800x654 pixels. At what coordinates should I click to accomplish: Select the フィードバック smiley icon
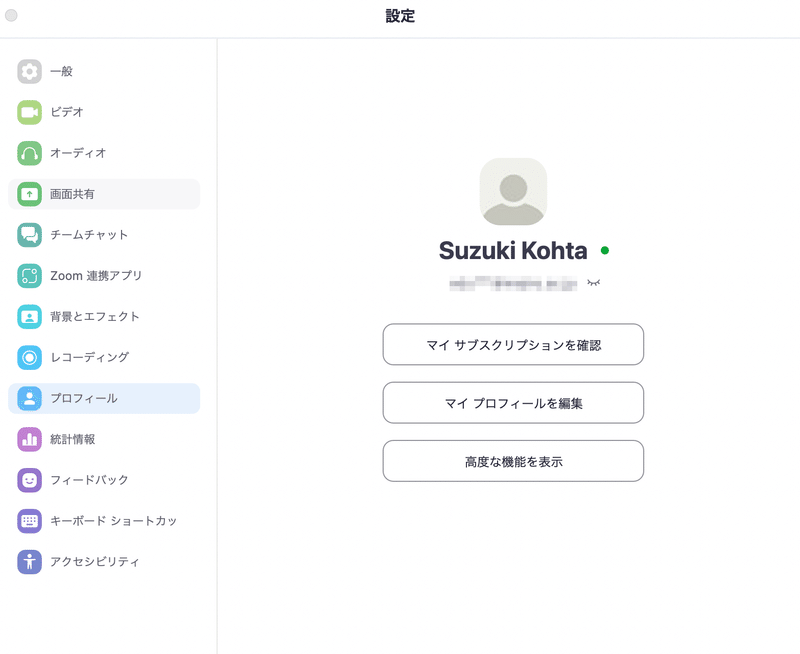coord(30,480)
